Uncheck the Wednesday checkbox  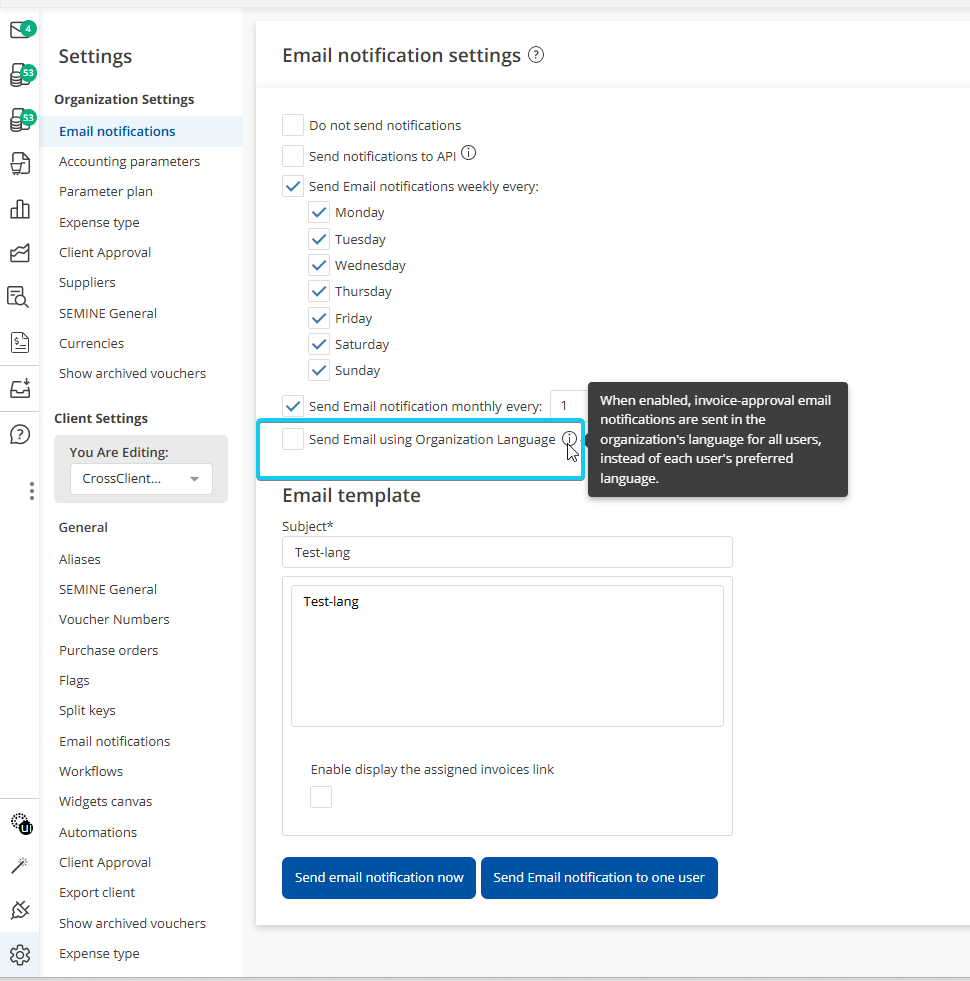319,265
